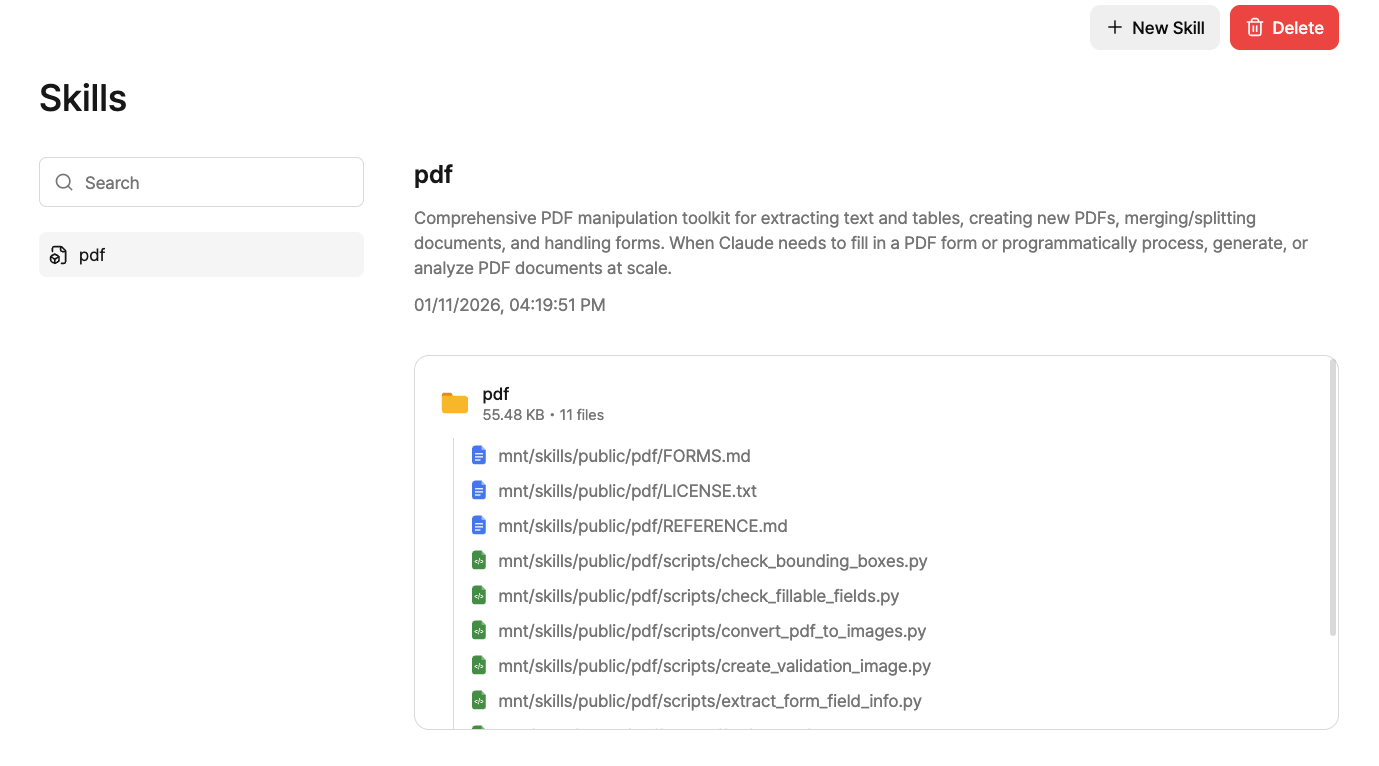This screenshot has height=766, width=1379.
Task: Delete the selected pdf skill
Action: click(x=1284, y=28)
